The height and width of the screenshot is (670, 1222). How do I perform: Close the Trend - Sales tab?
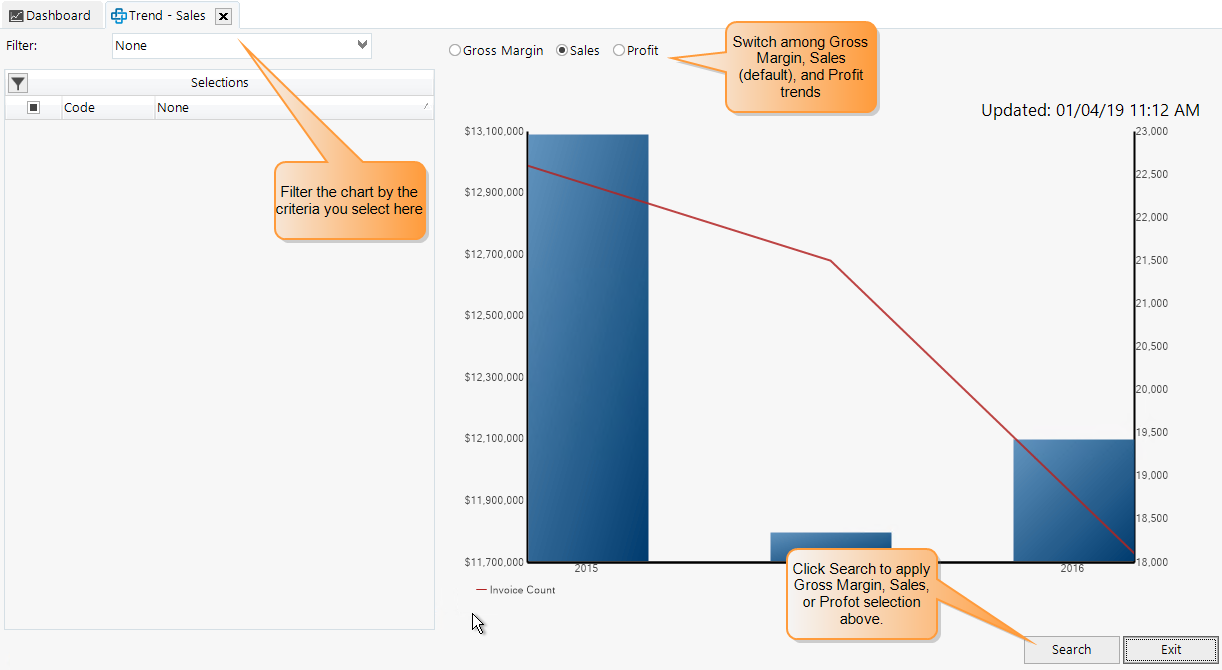pyautogui.click(x=223, y=15)
